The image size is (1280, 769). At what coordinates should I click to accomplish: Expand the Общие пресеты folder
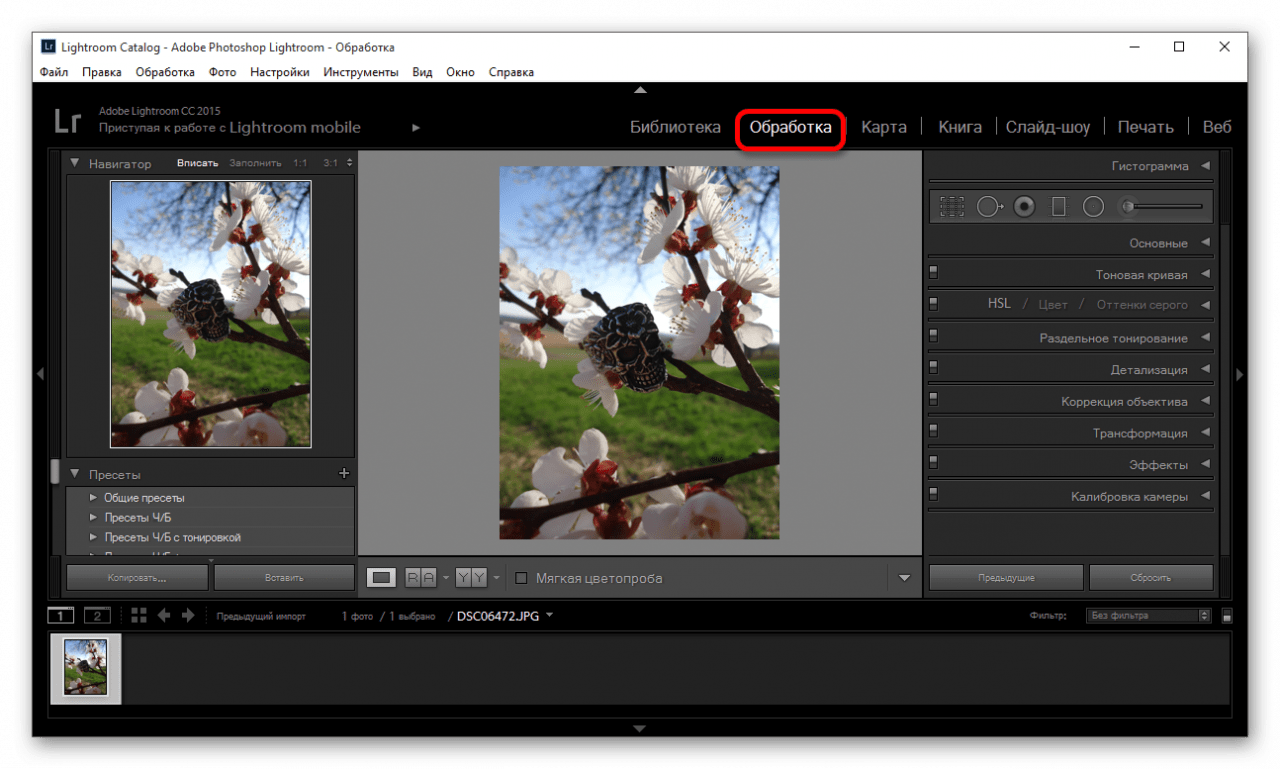click(94, 497)
